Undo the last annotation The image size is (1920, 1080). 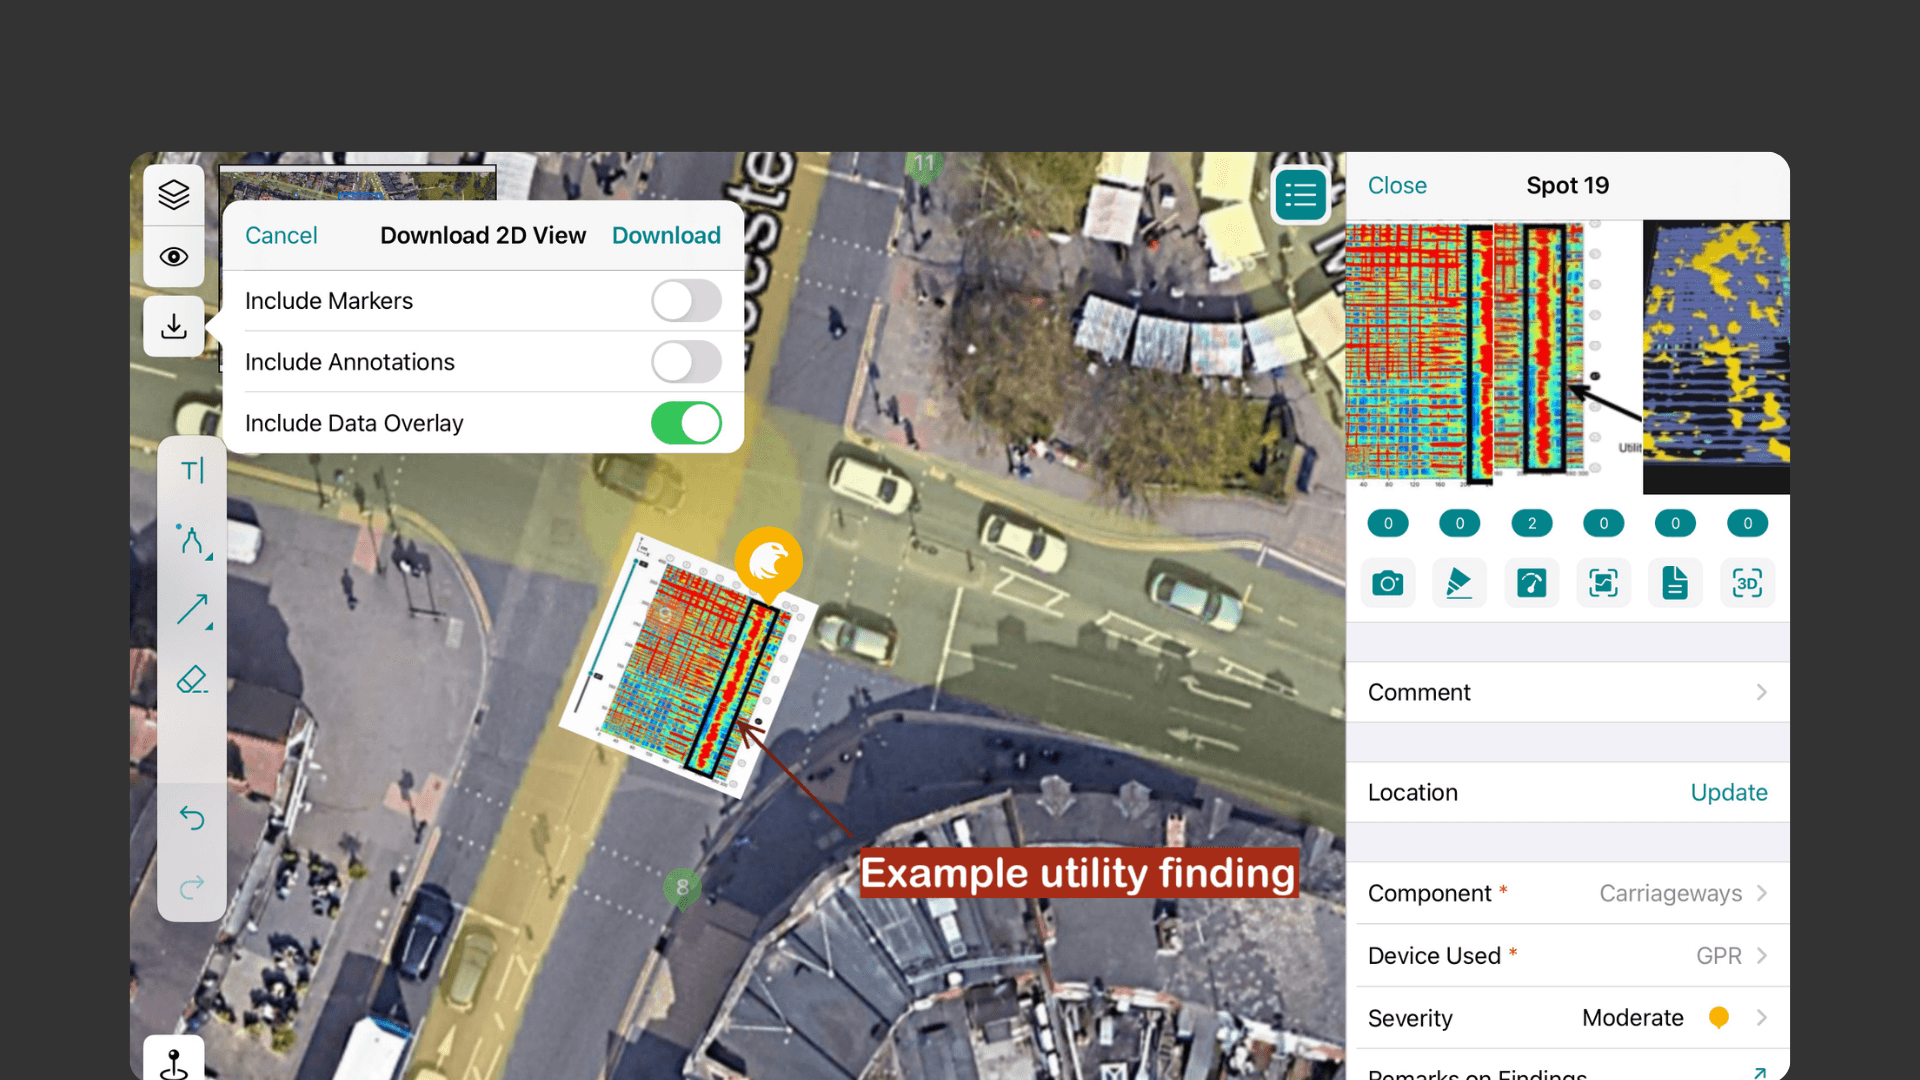192,818
